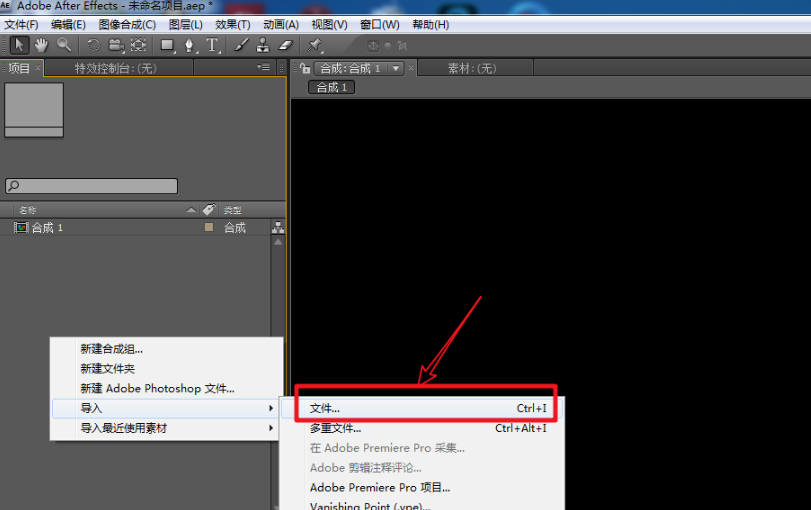Open the project flowchart view icon
Screen dimensions: 811x510
278,227
